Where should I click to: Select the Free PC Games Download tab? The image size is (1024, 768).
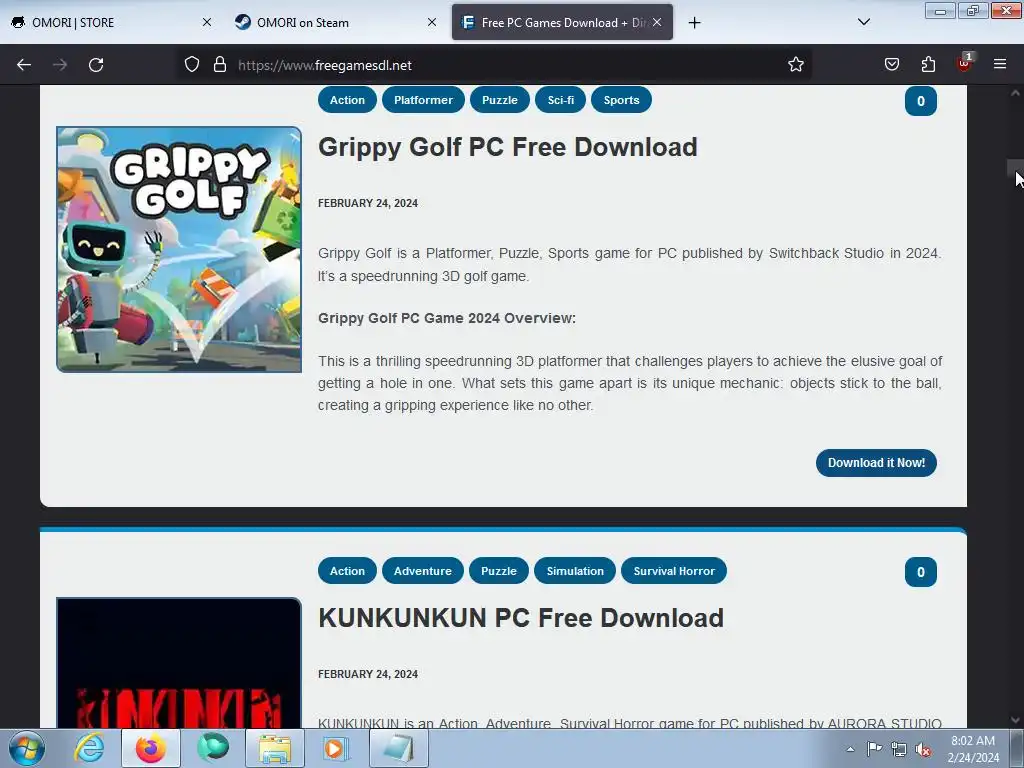(562, 22)
